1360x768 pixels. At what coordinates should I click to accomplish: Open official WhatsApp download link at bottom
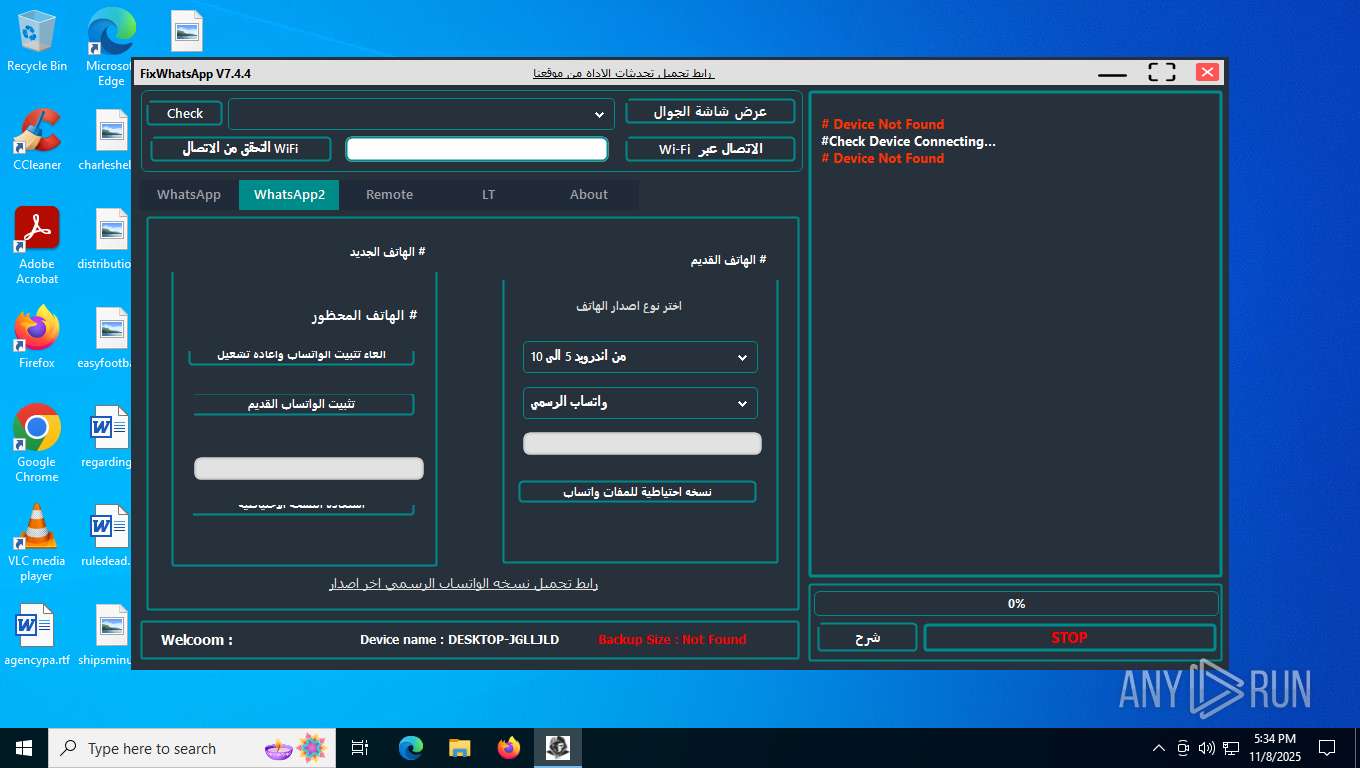click(464, 583)
